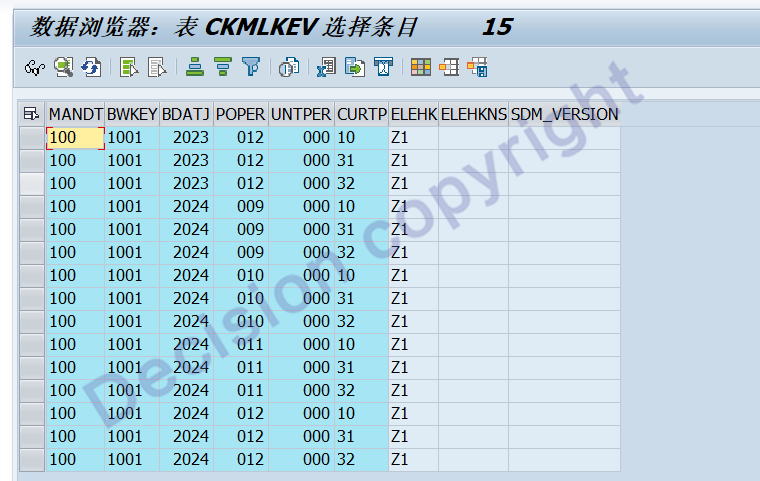760x481 pixels.
Task: Open the Set Filter funnel icon
Action: [251, 68]
